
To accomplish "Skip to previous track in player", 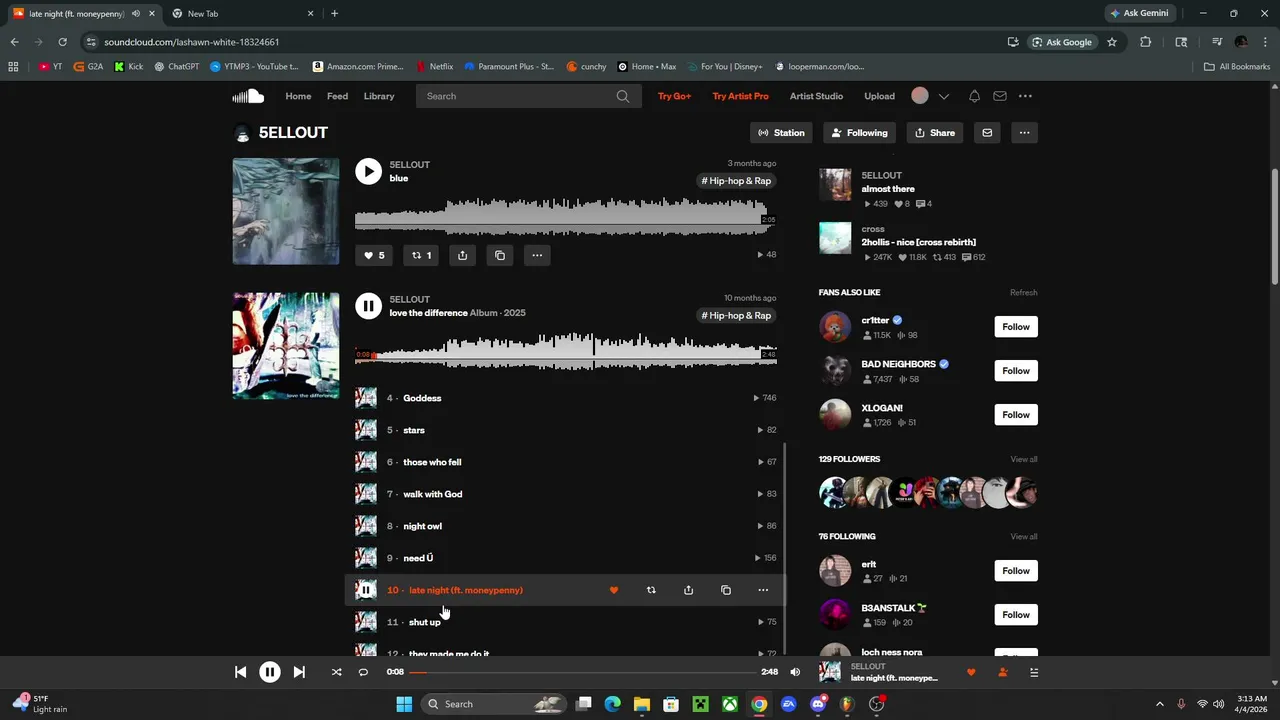I will (240, 672).
